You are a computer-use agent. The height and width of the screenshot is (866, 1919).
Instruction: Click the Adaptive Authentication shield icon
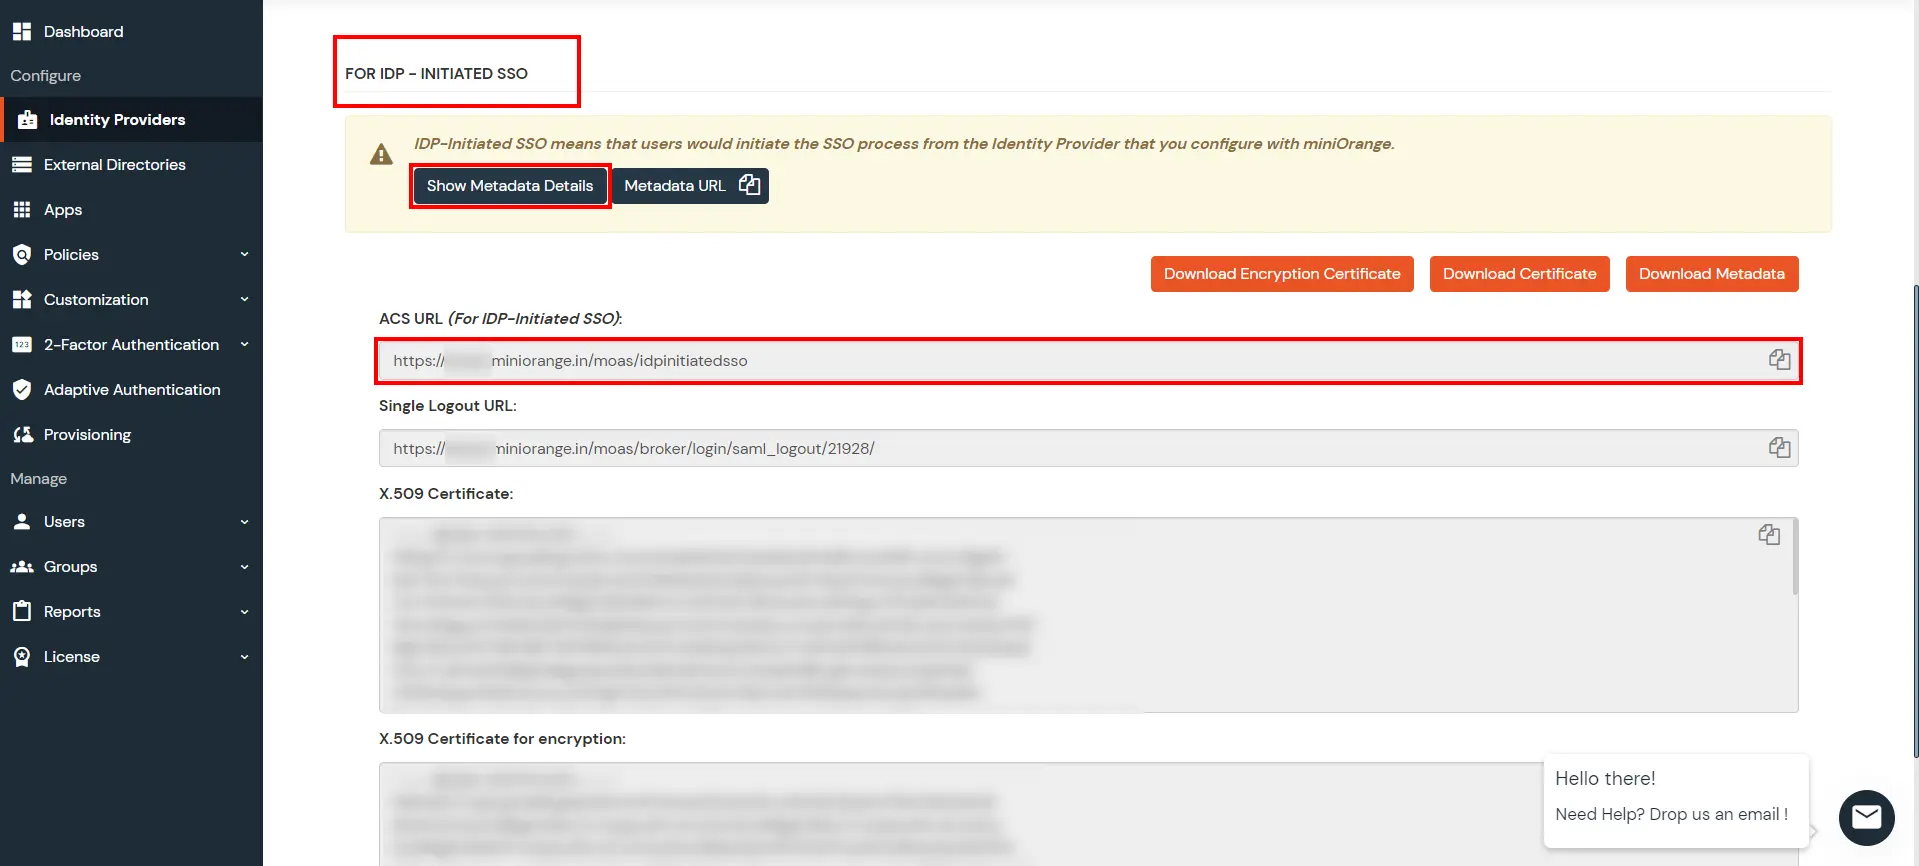(22, 390)
